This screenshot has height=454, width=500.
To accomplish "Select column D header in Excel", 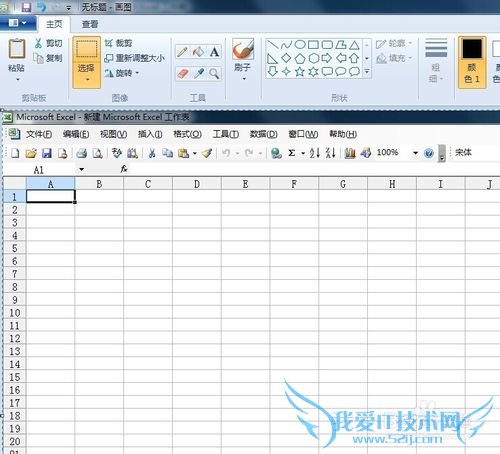I will click(x=197, y=184).
